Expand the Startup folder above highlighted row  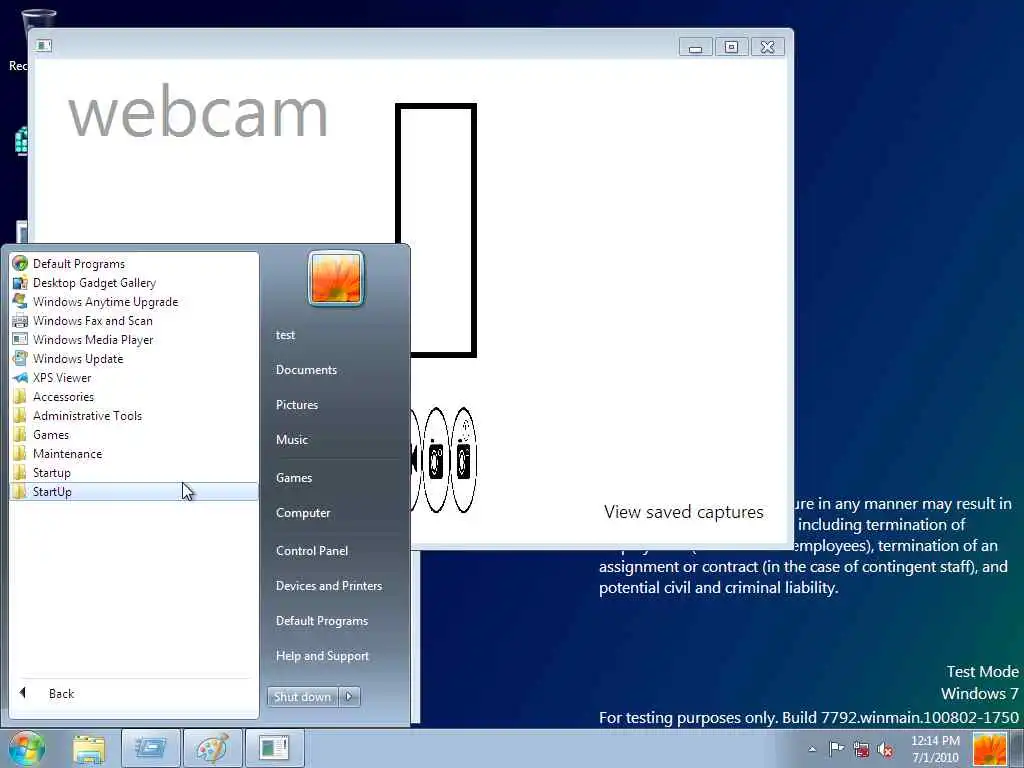click(134, 472)
